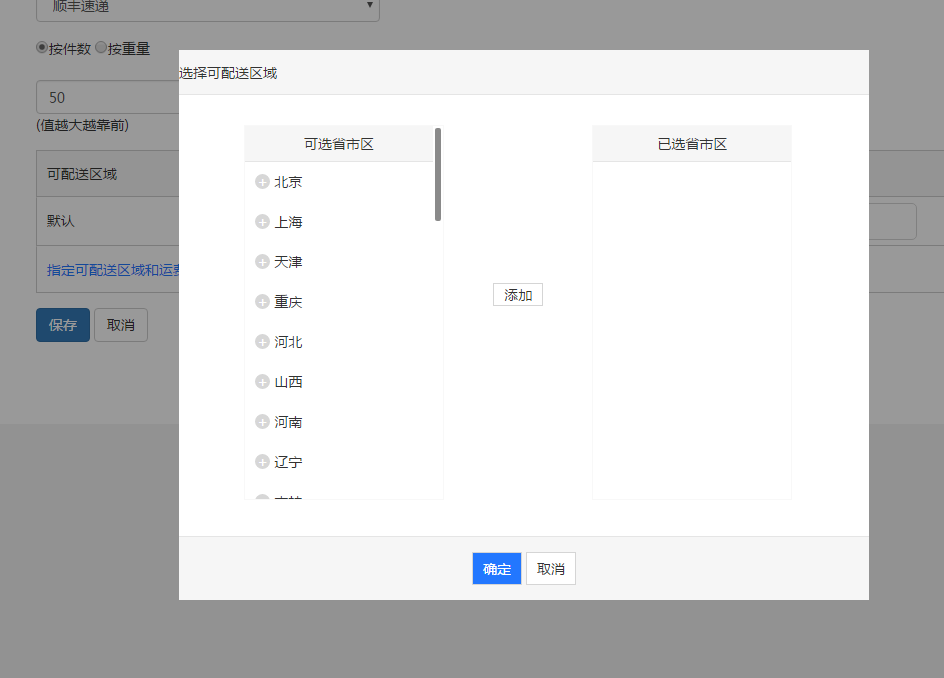
Task: Expand the 上海 province entry
Action: (261, 221)
